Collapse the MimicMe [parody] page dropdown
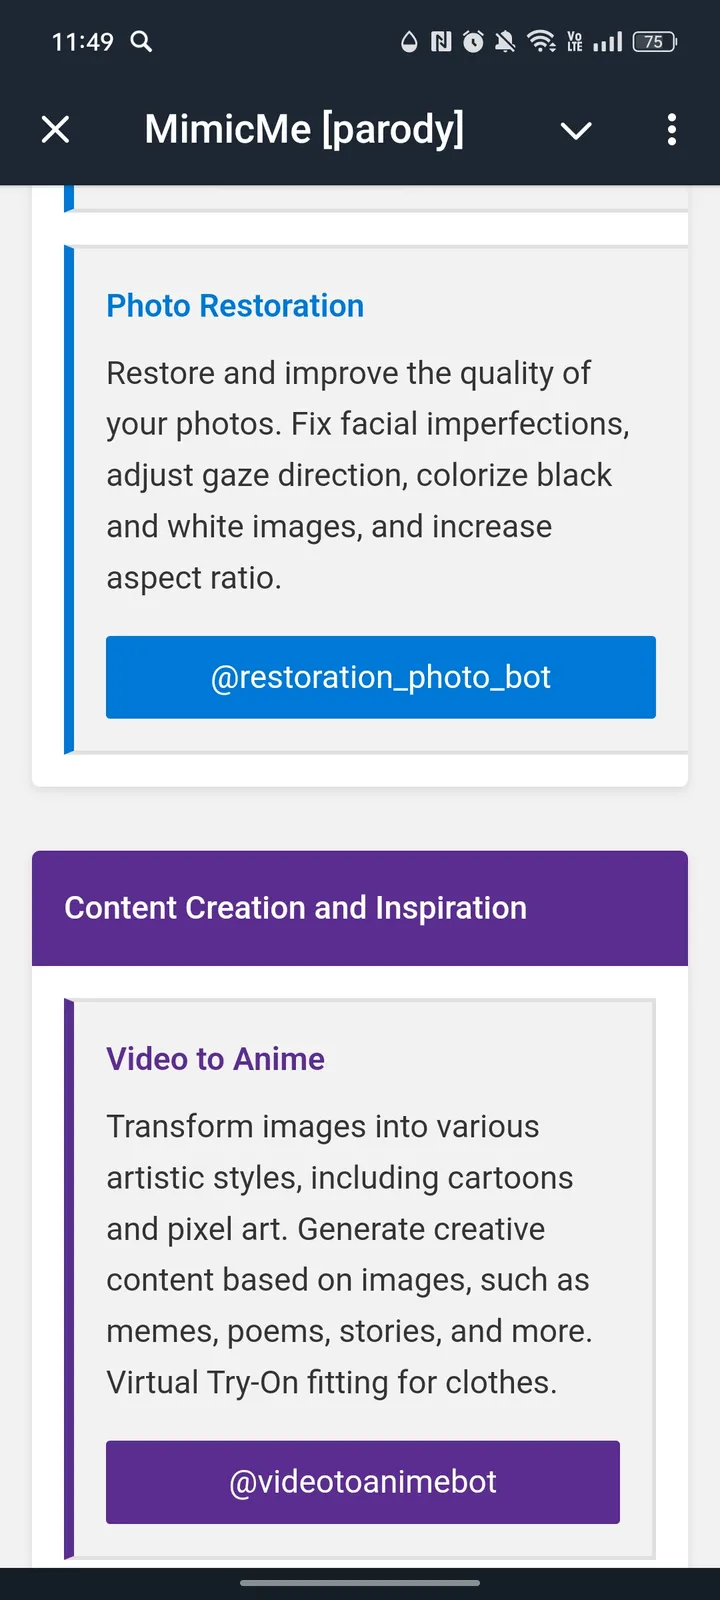Screen dimensions: 720x1600 (x=576, y=130)
